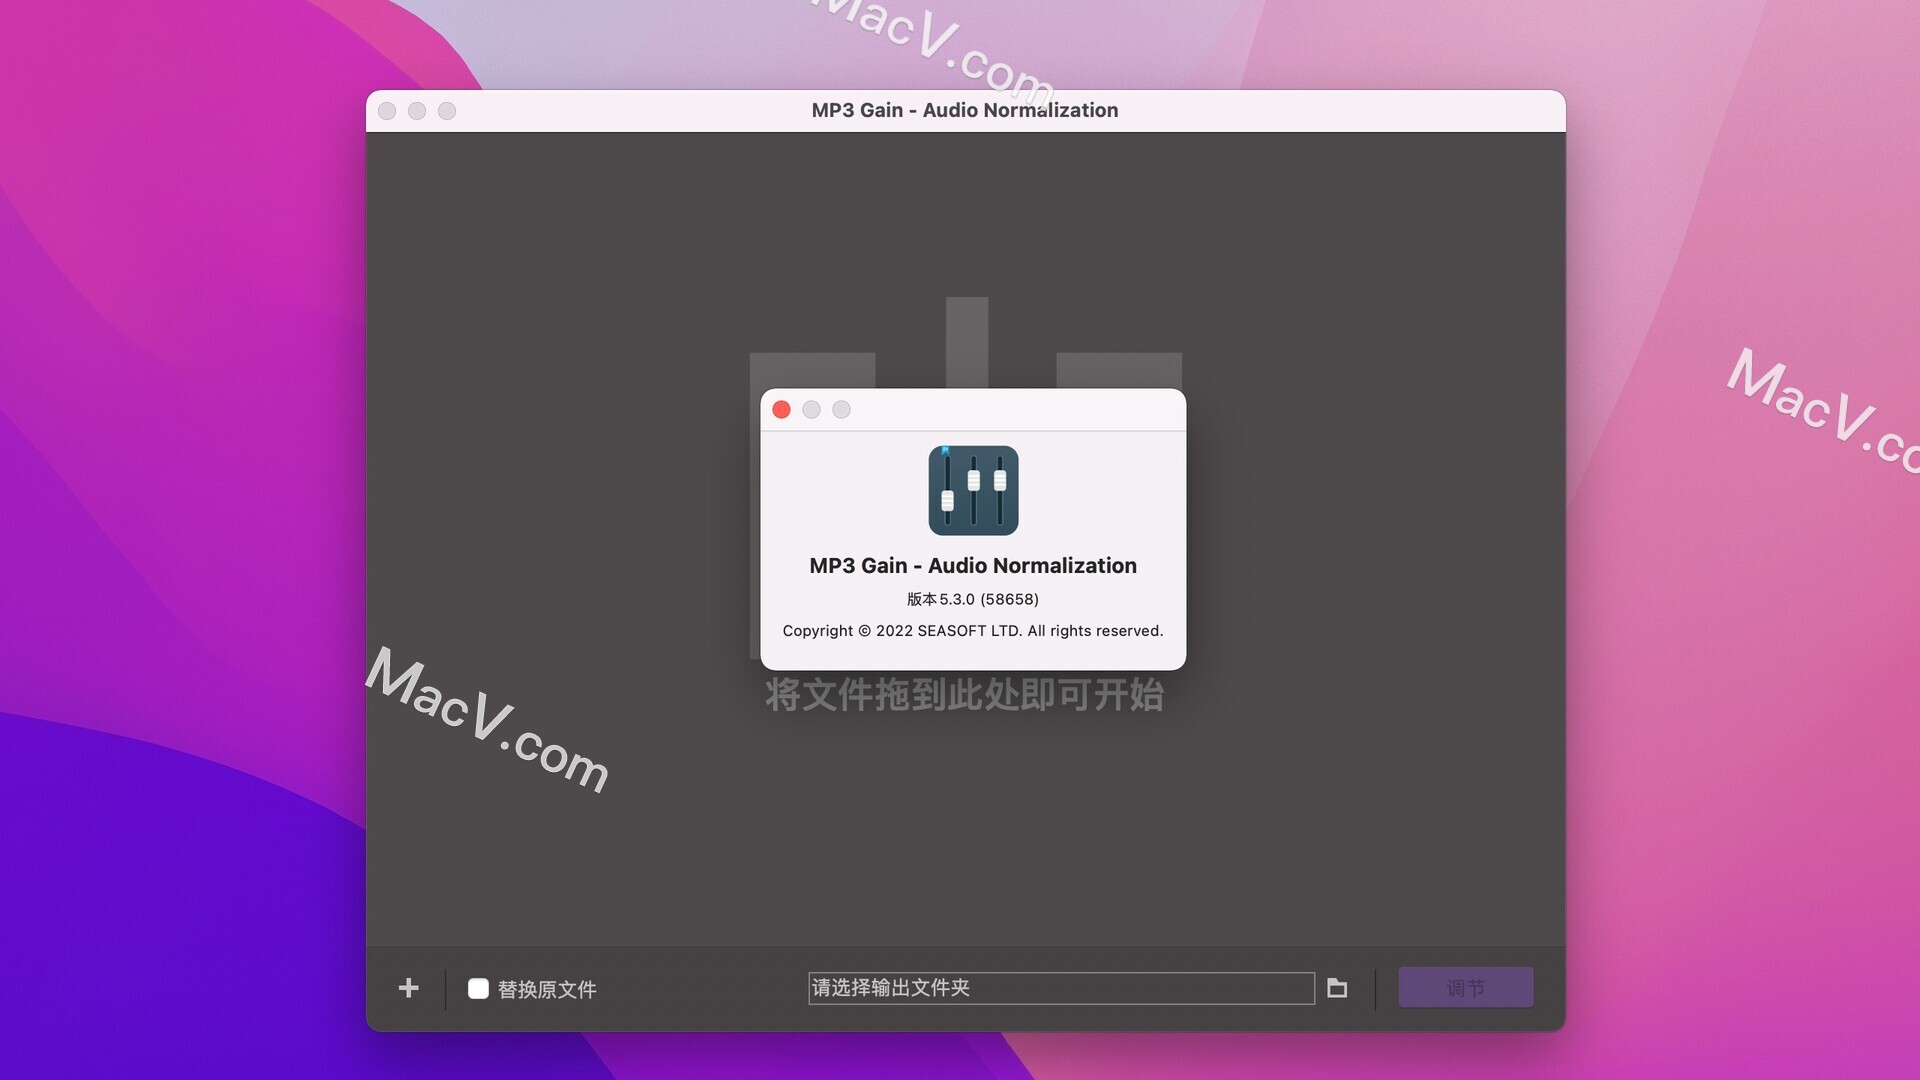Screen dimensions: 1920x1080
Task: Click the 调节 button
Action: click(1465, 987)
